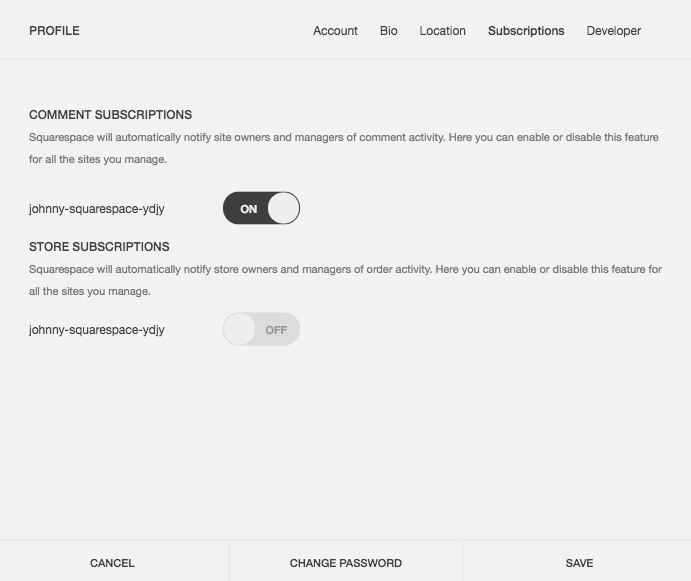Save the profile changes
691x581 pixels.
pos(579,563)
